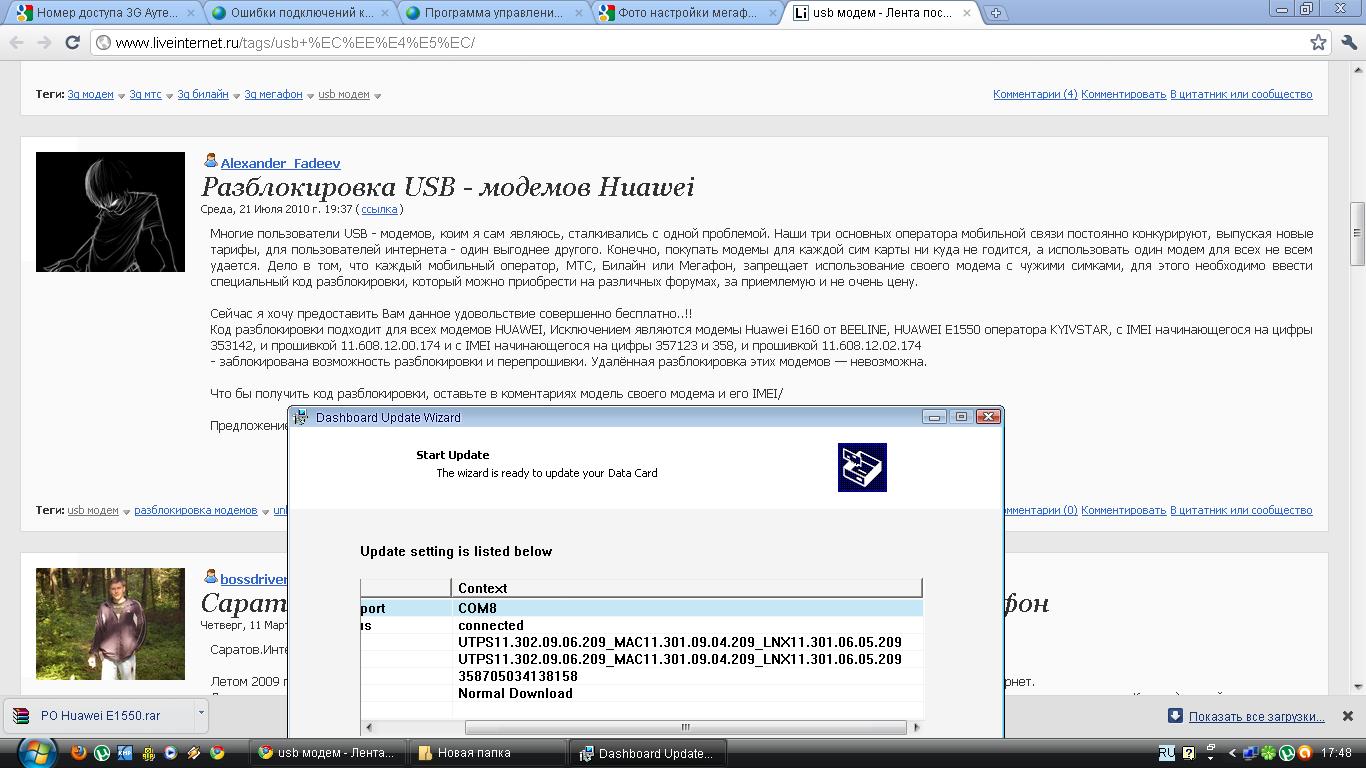Select the 'usb модем - Лента' tab
This screenshot has height=768, width=1366.
881,14
